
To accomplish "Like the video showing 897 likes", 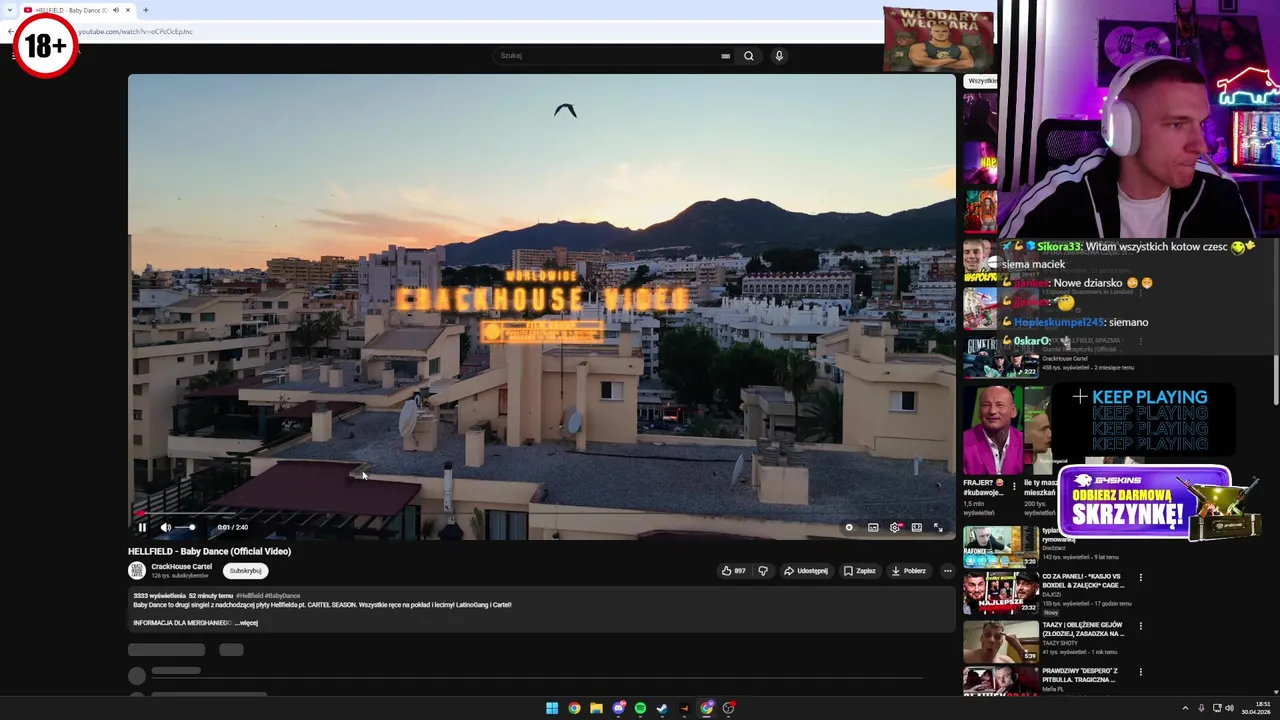I will point(733,571).
